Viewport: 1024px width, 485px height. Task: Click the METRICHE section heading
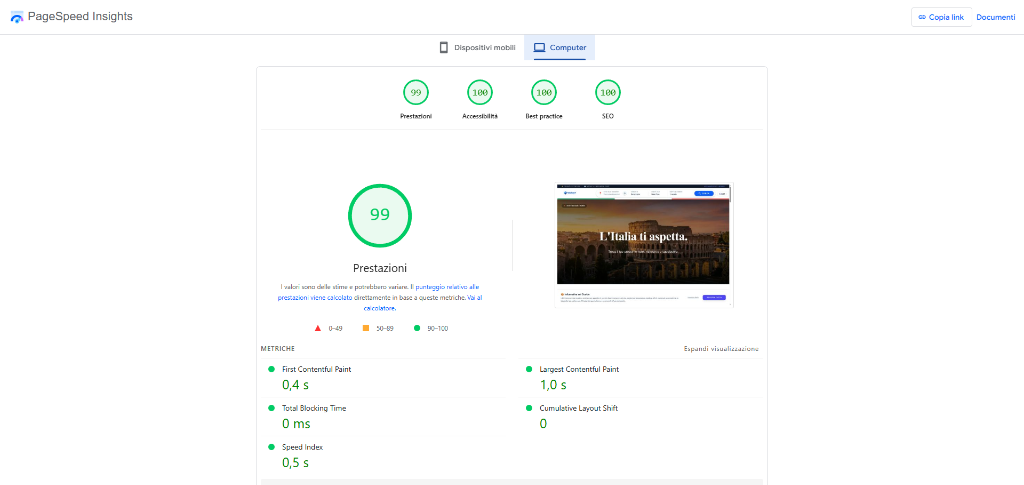click(278, 349)
